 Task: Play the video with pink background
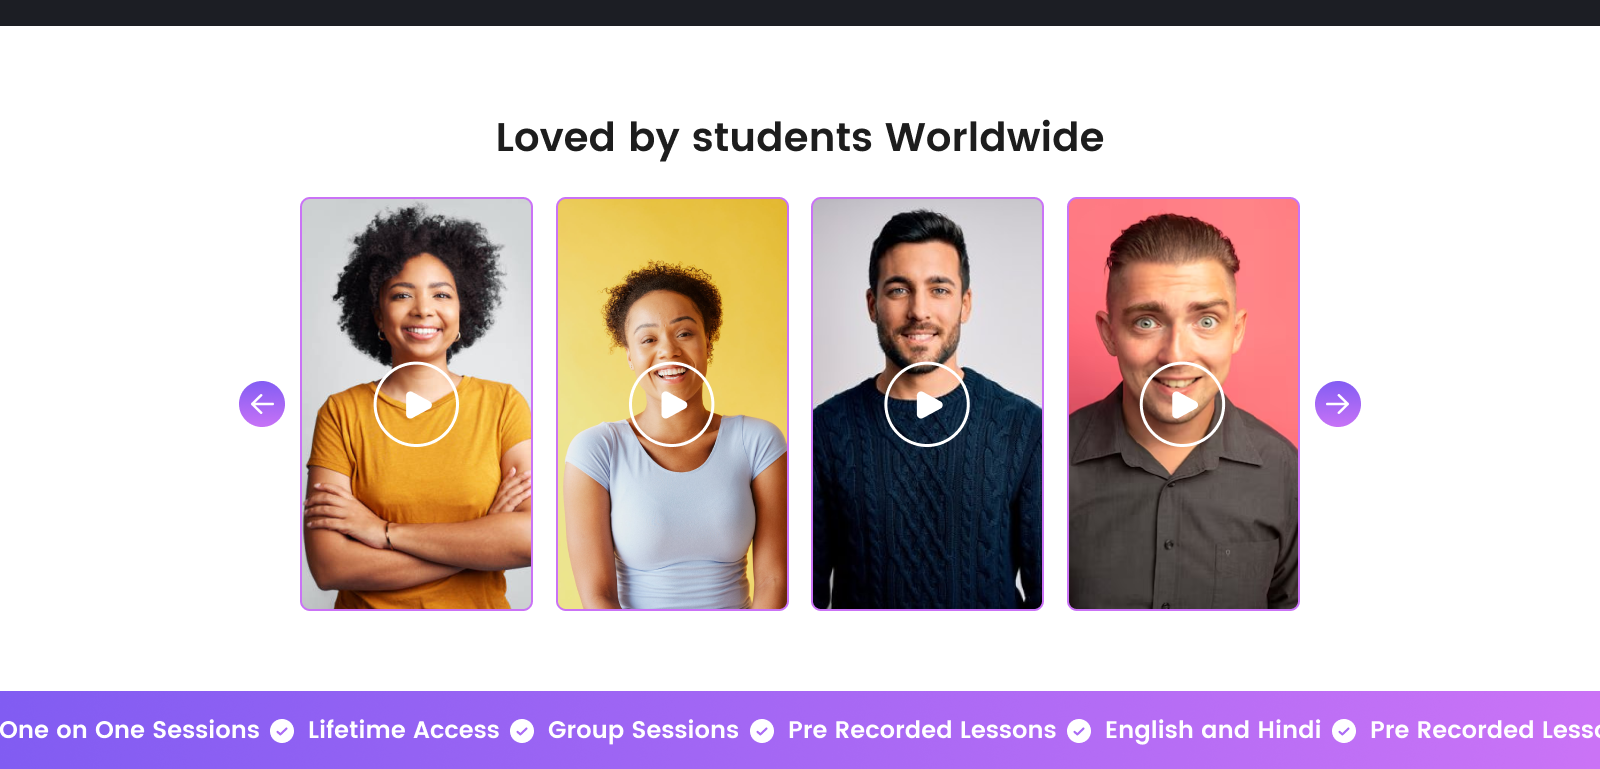[x=1183, y=404]
